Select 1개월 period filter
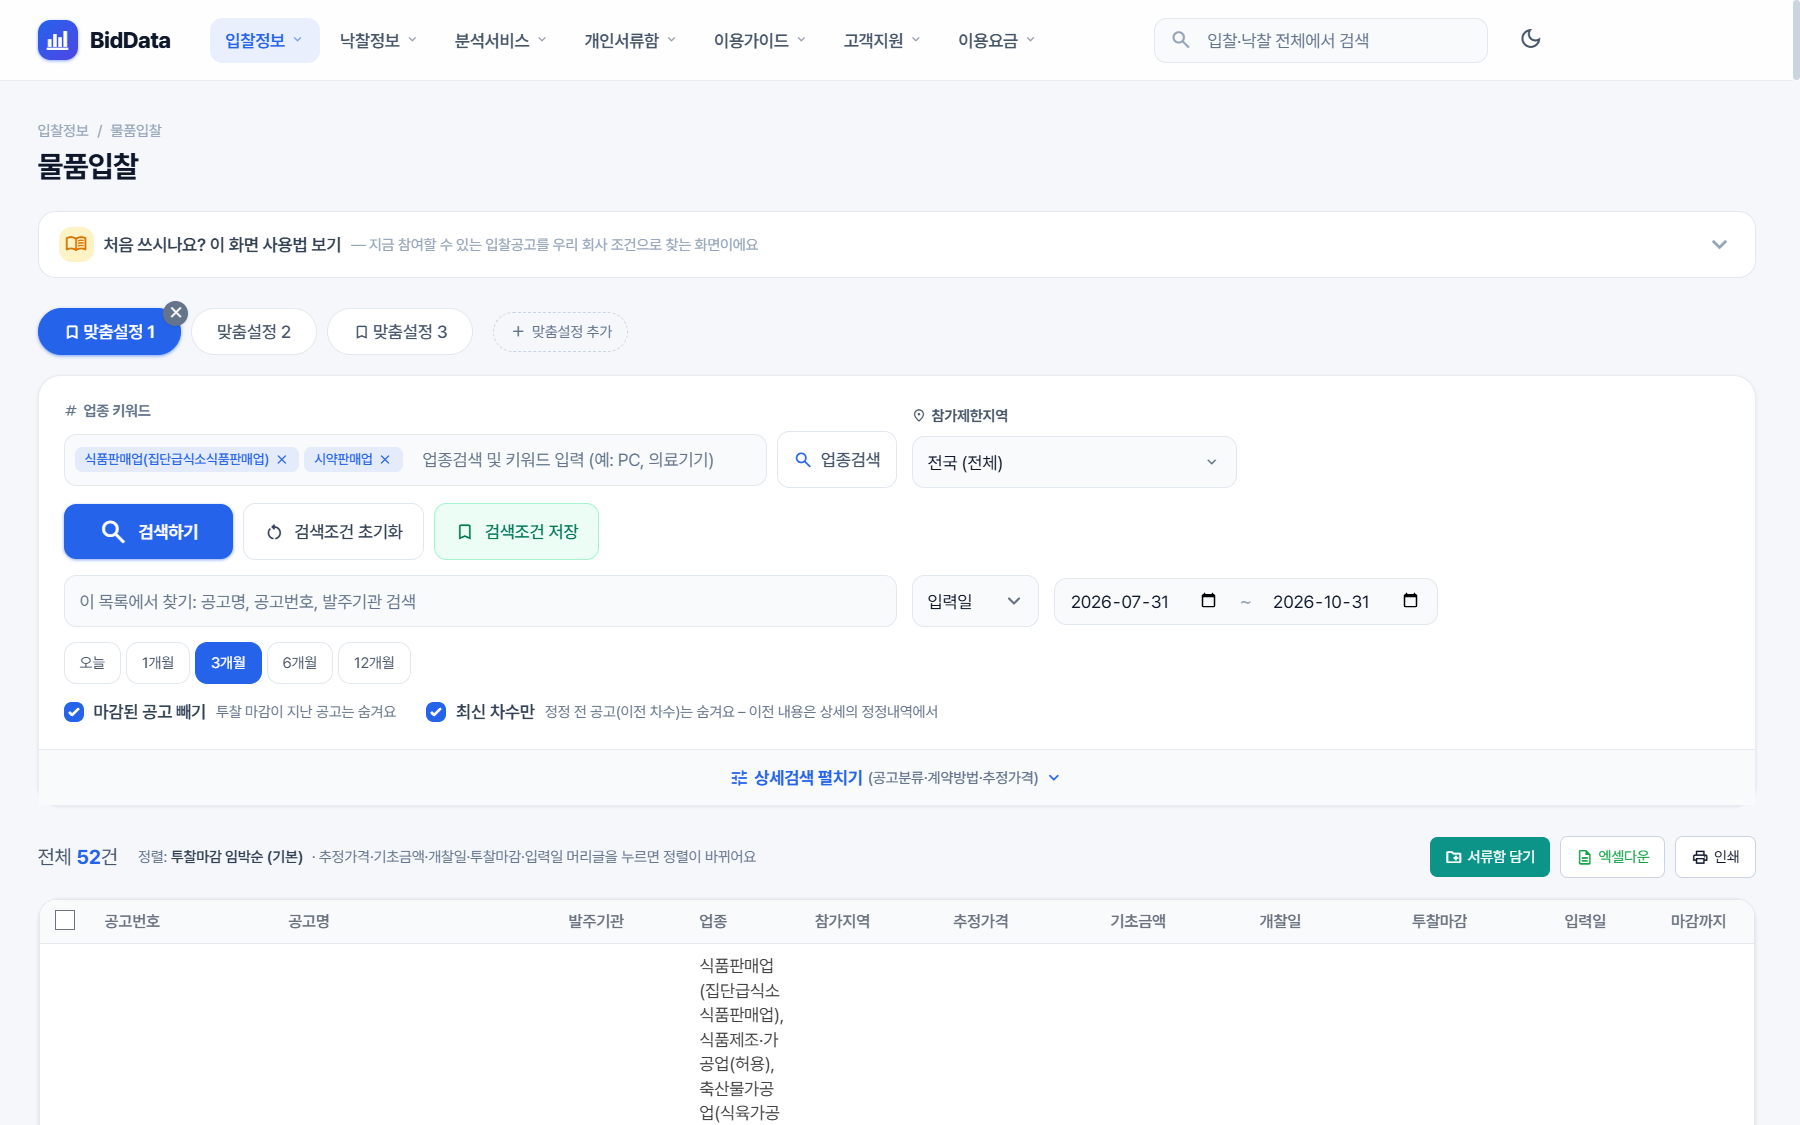Viewport: 1800px width, 1125px height. coord(158,663)
